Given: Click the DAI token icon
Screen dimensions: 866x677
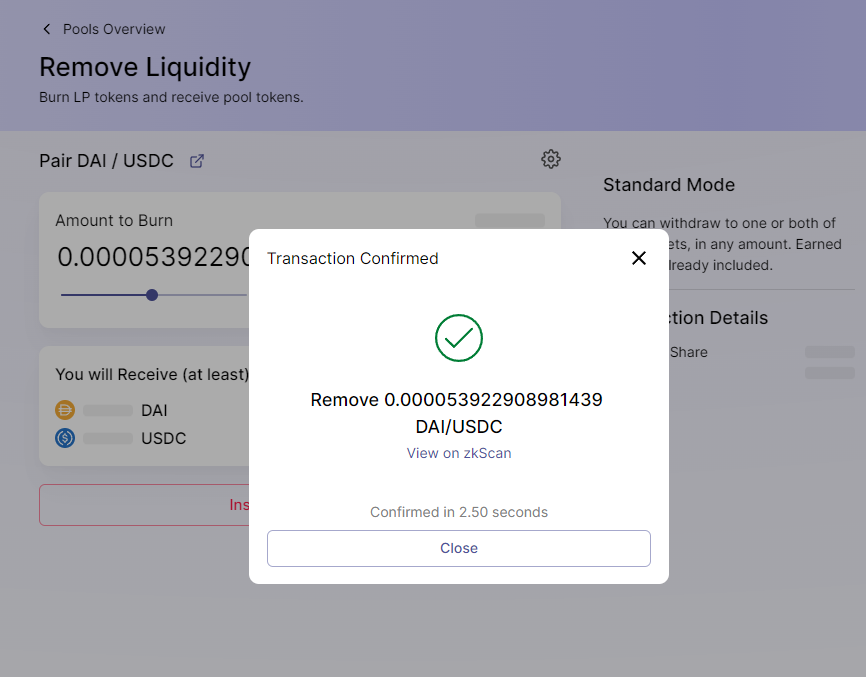Looking at the screenshot, I should tap(65, 410).
